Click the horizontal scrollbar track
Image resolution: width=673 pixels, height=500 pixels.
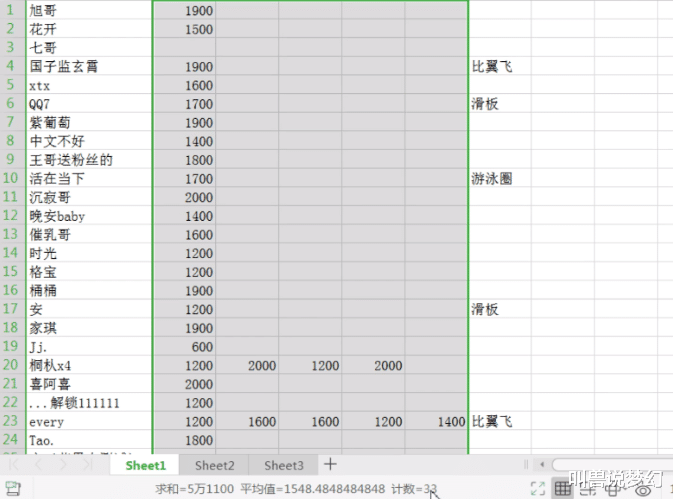click(x=612, y=465)
